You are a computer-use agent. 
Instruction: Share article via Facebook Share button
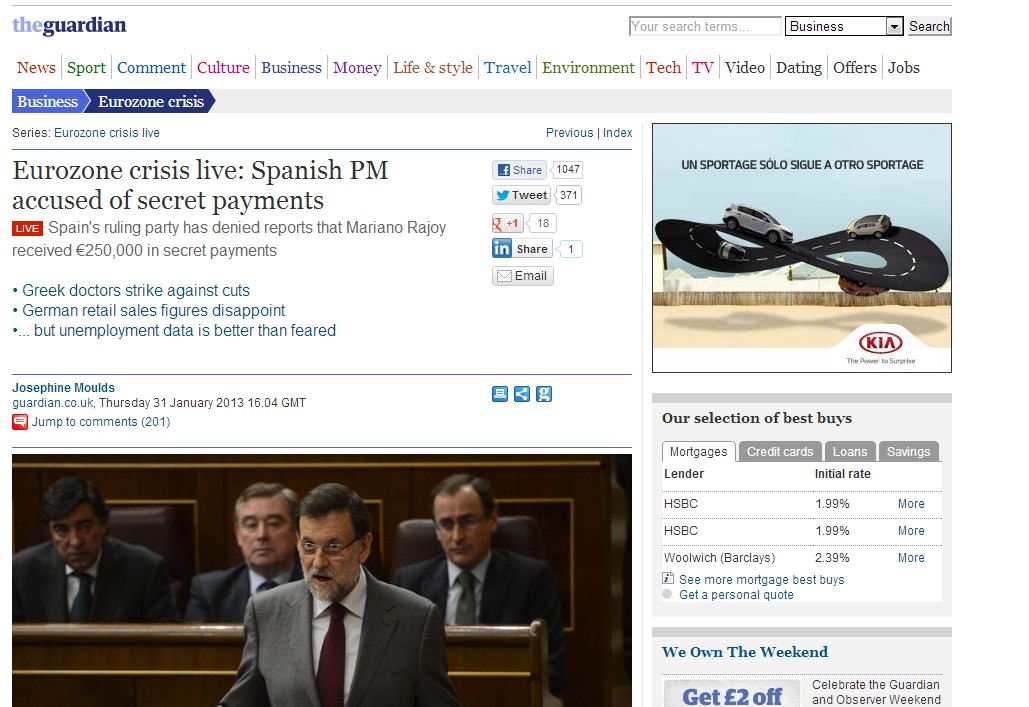click(x=519, y=170)
